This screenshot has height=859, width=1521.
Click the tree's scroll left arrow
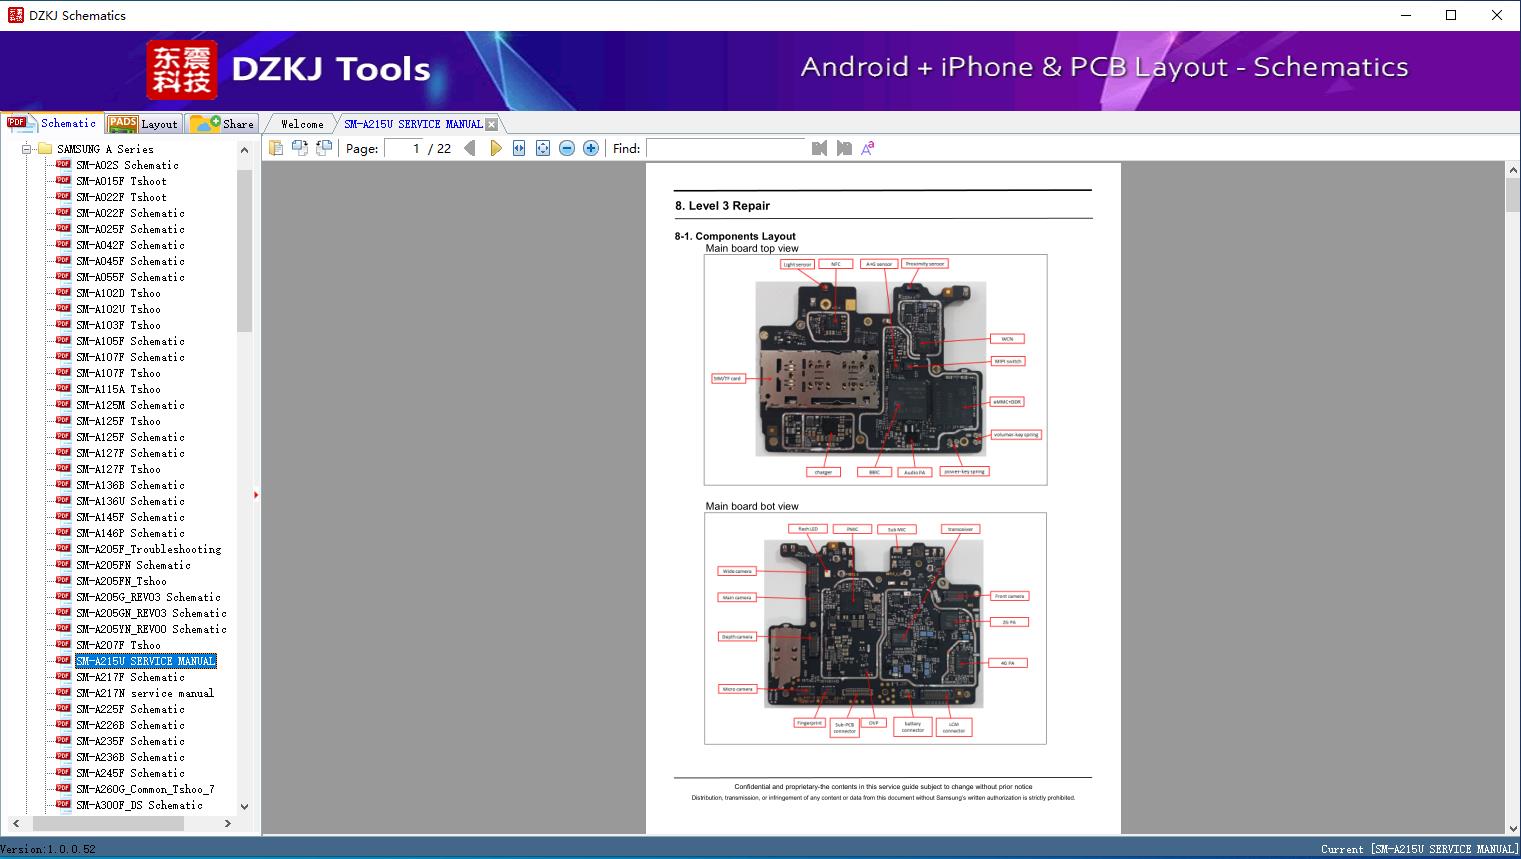click(14, 823)
